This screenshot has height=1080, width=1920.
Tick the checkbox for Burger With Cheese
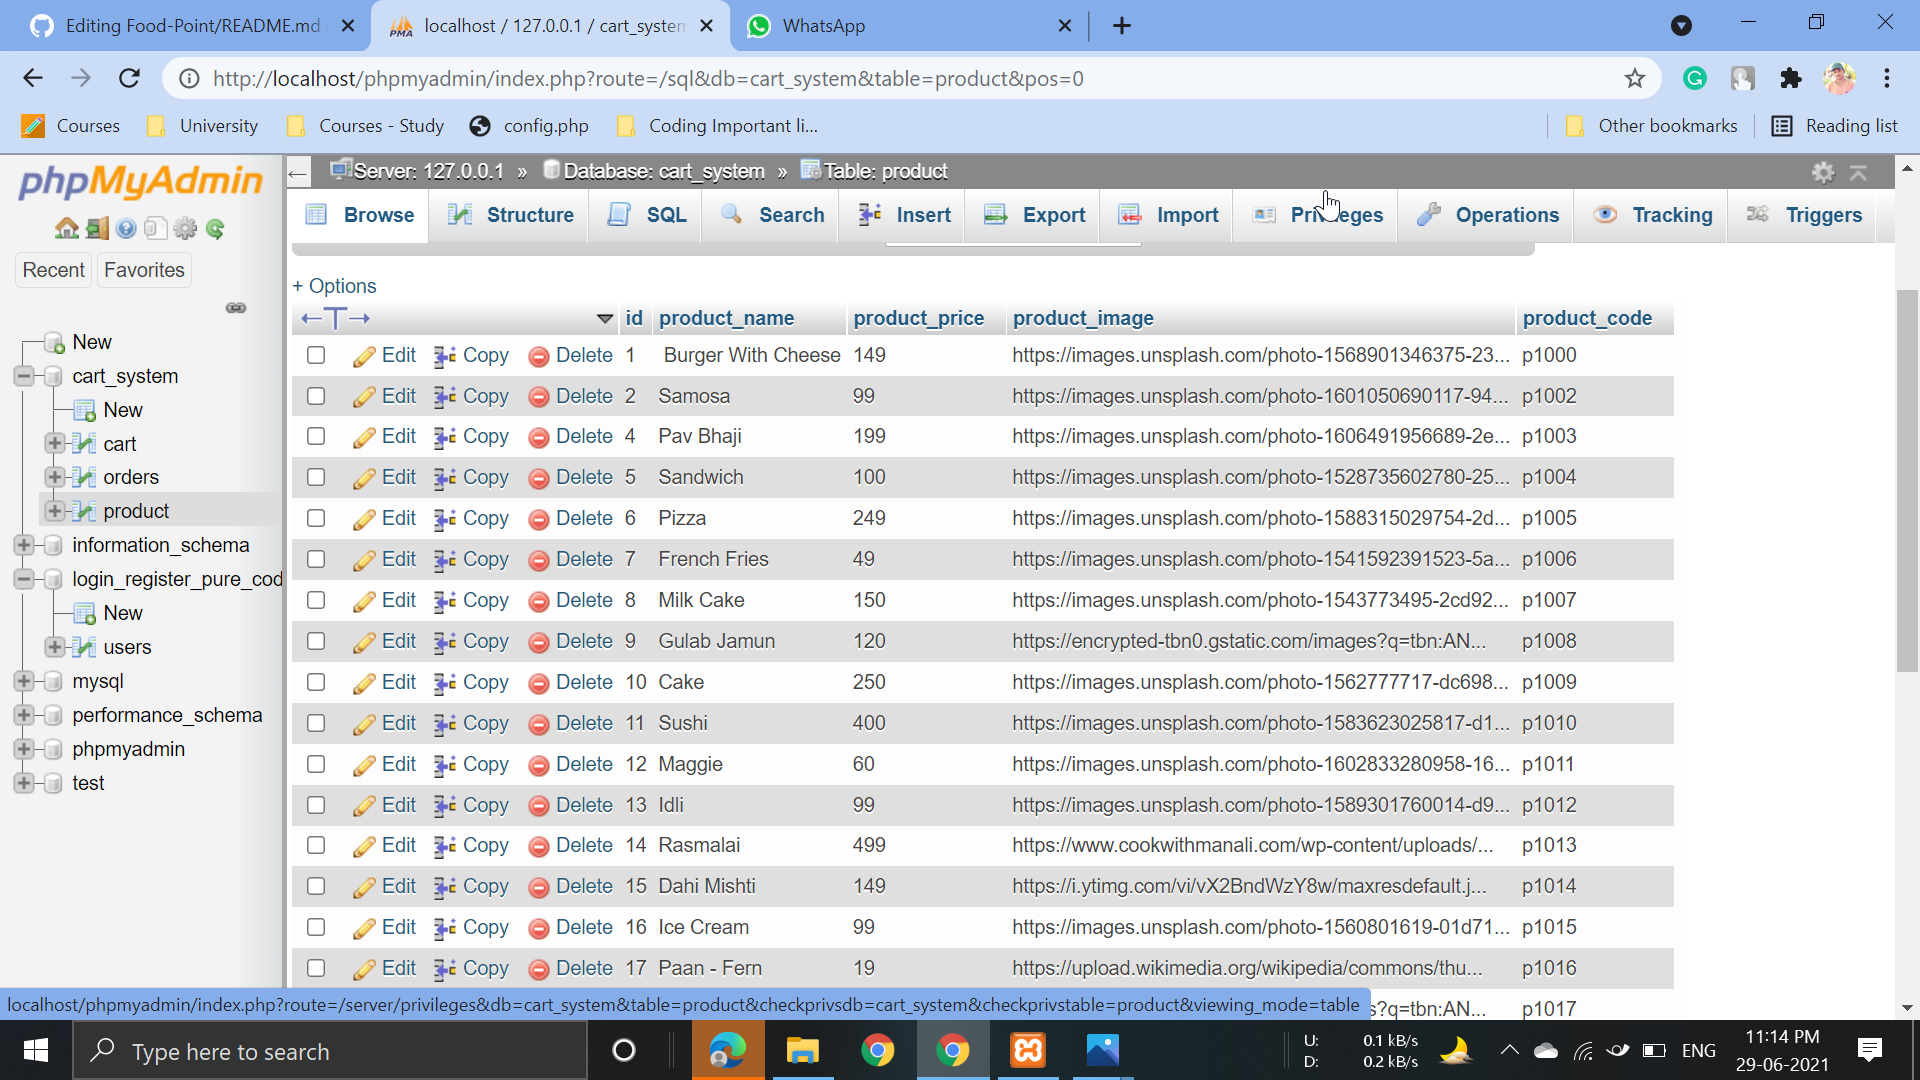[x=316, y=355]
